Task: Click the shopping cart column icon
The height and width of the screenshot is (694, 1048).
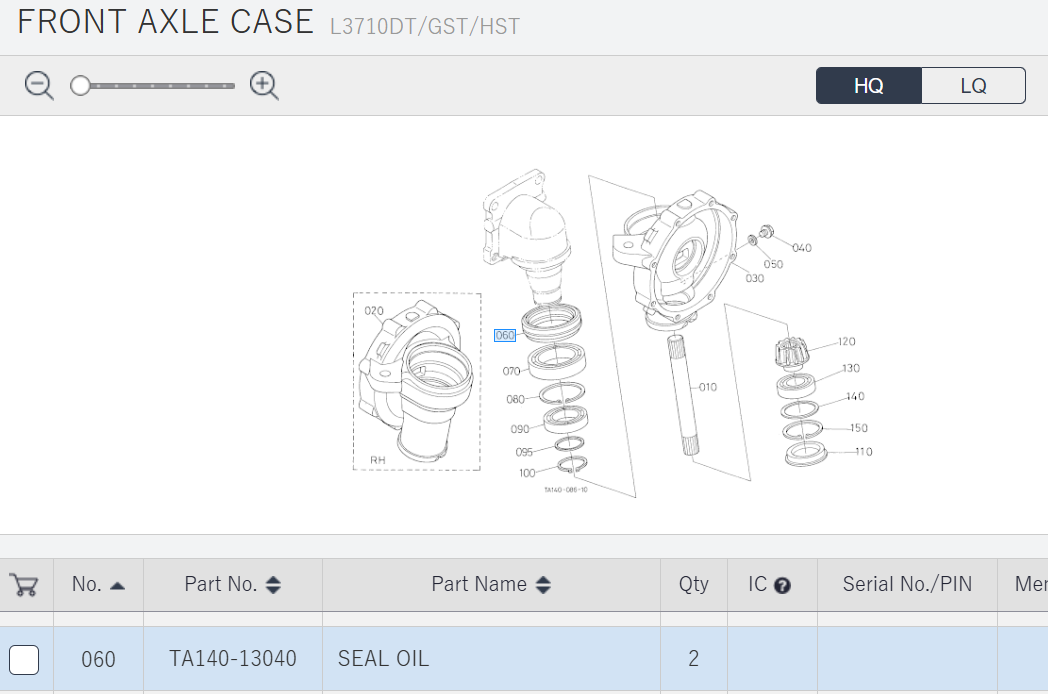Action: [x=24, y=585]
